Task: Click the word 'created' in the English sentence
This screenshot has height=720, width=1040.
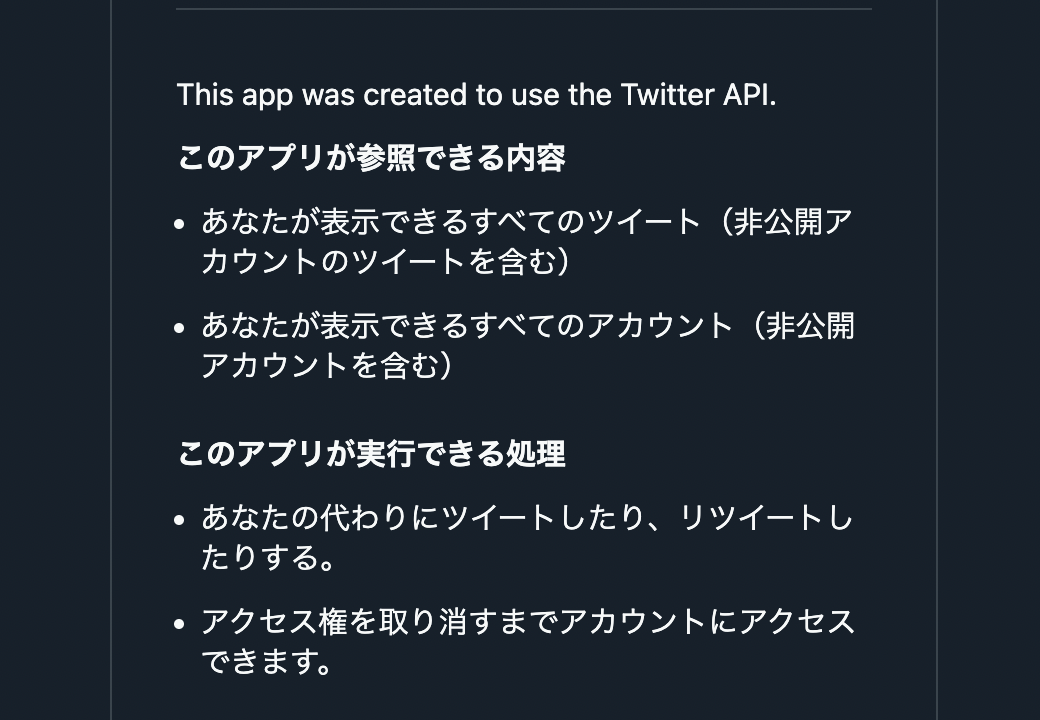Action: [415, 95]
